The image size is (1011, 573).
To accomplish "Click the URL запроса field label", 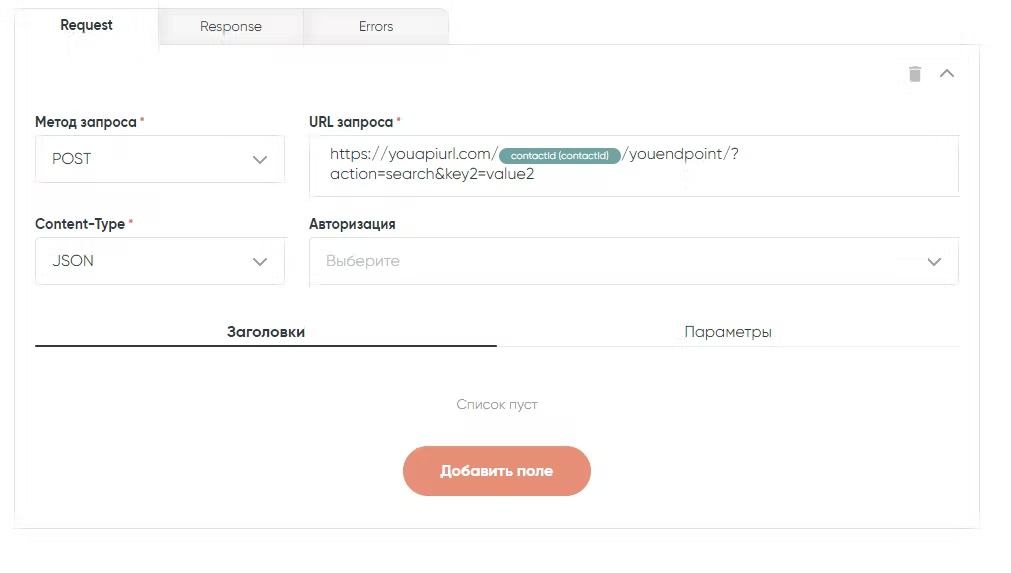I will pyautogui.click(x=351, y=122).
